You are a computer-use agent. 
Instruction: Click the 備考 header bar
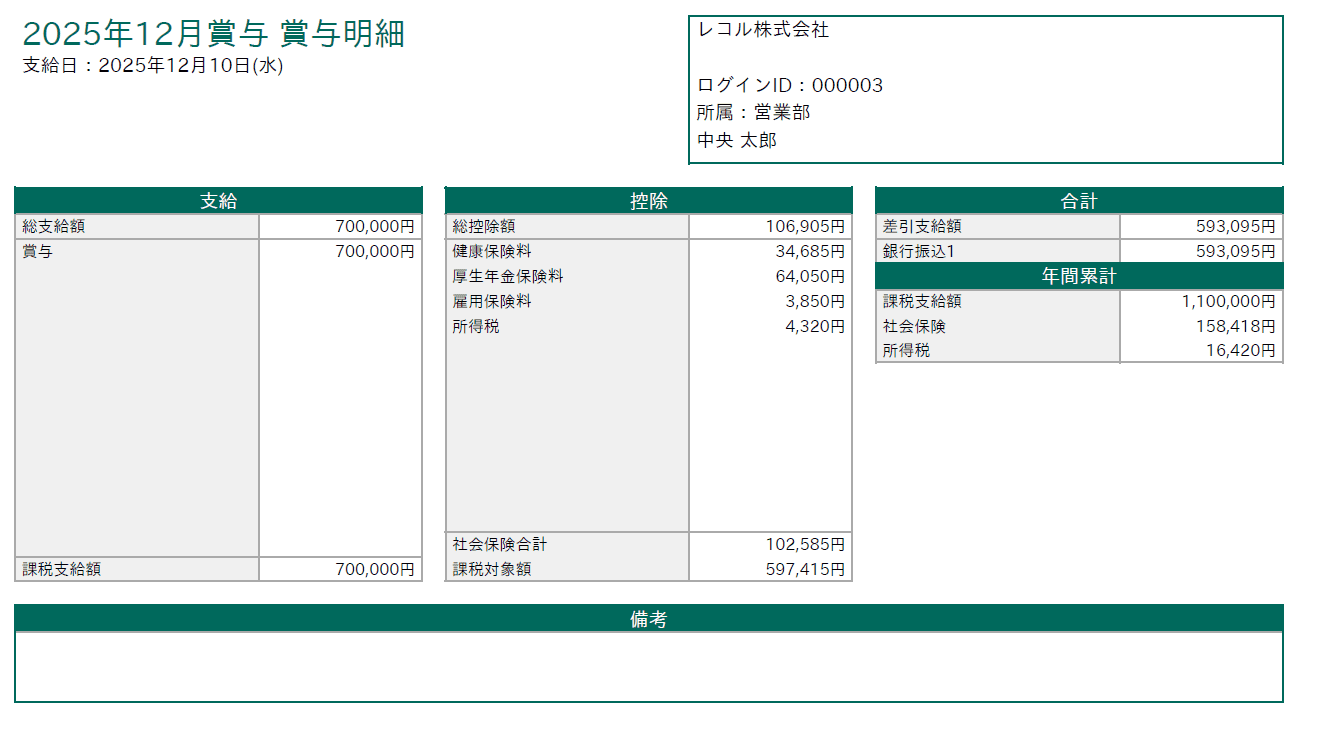(x=648, y=619)
